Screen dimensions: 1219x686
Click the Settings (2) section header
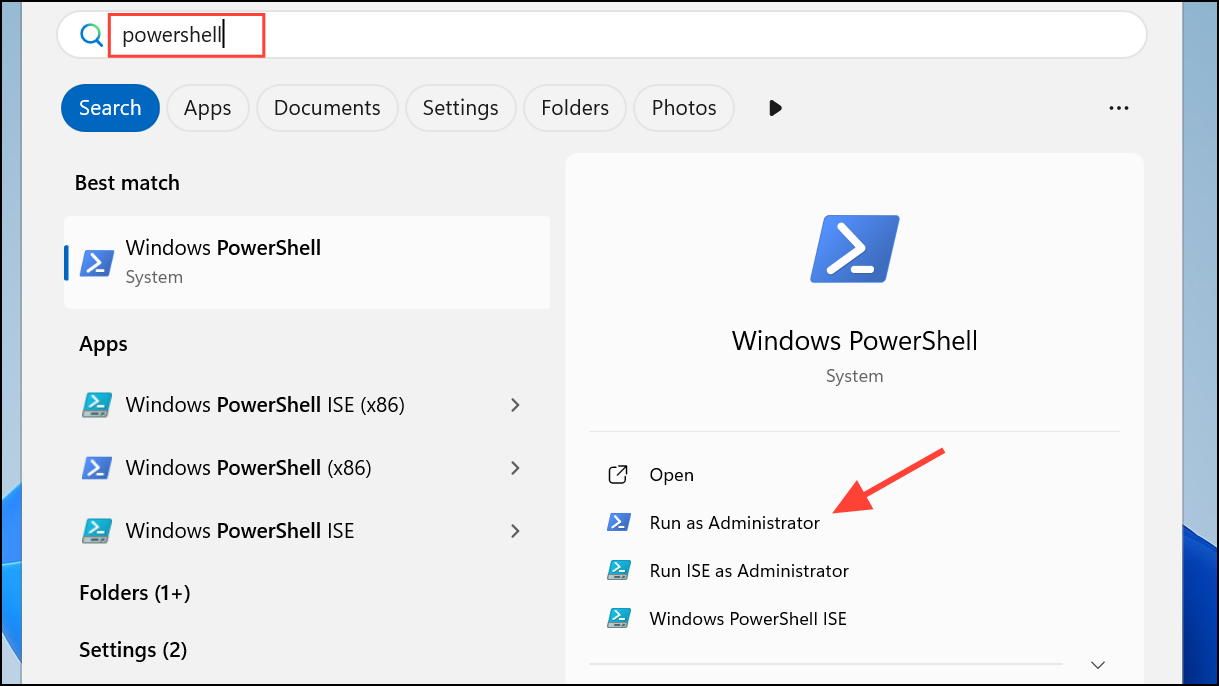coord(133,649)
